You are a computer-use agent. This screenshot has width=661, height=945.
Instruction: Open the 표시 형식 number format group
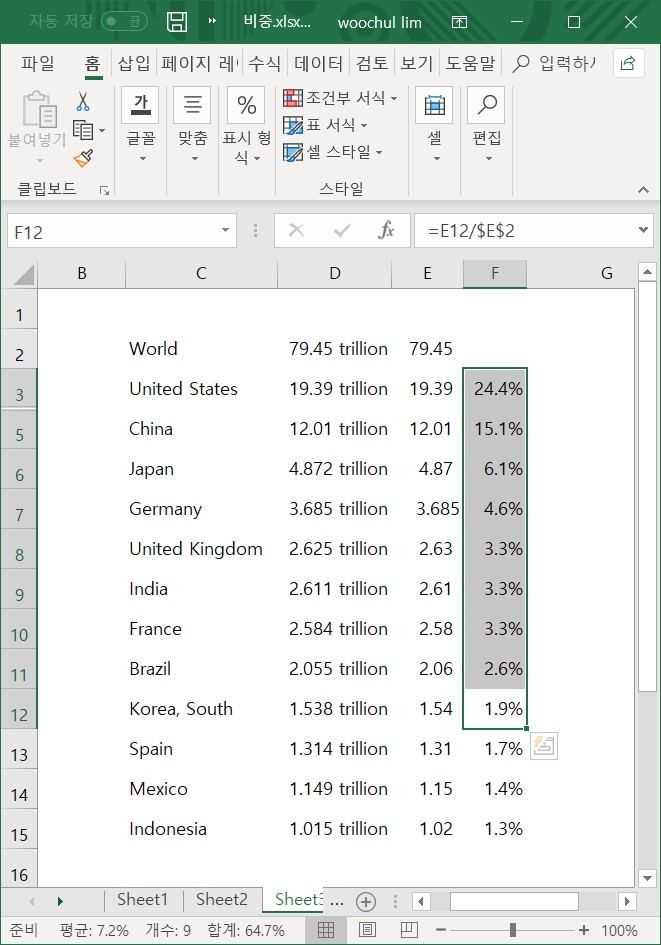(246, 125)
